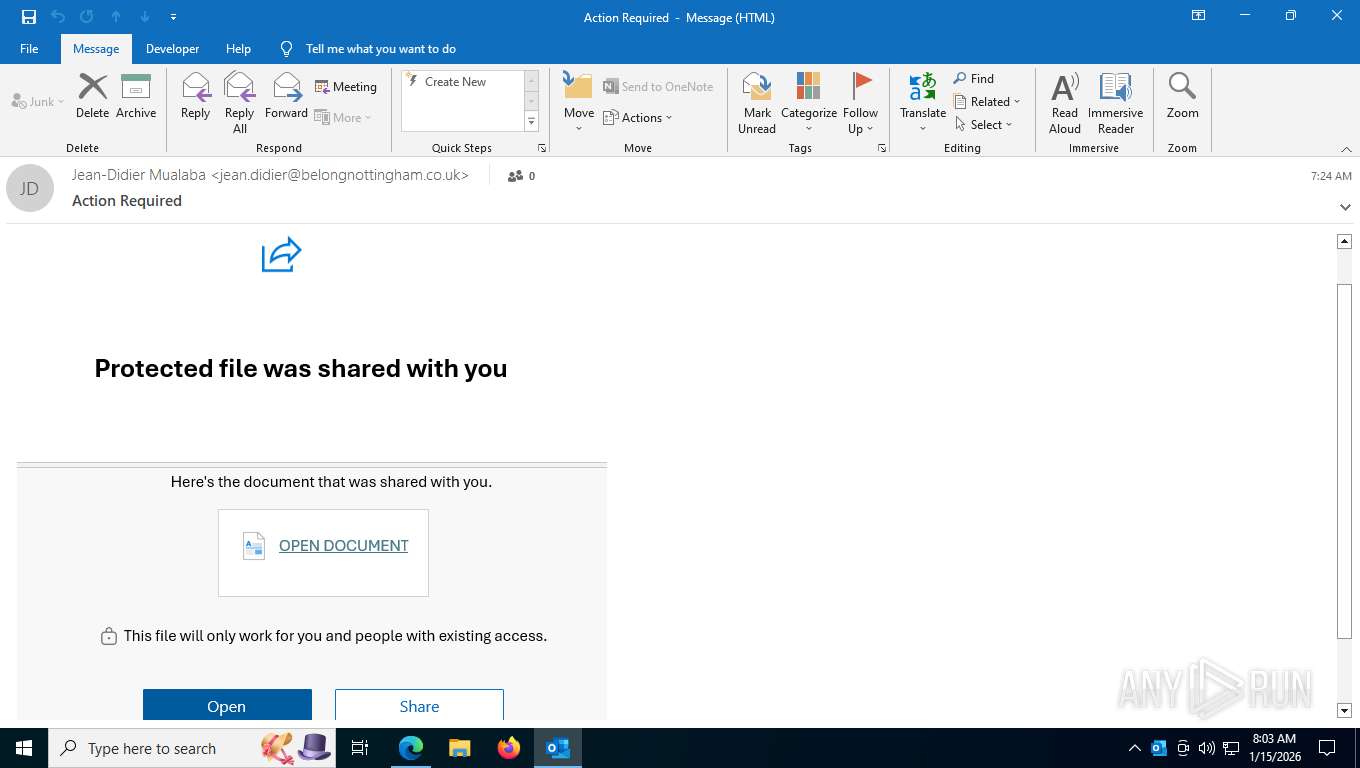1360x768 pixels.
Task: Launch Firefox from taskbar
Action: [x=509, y=748]
